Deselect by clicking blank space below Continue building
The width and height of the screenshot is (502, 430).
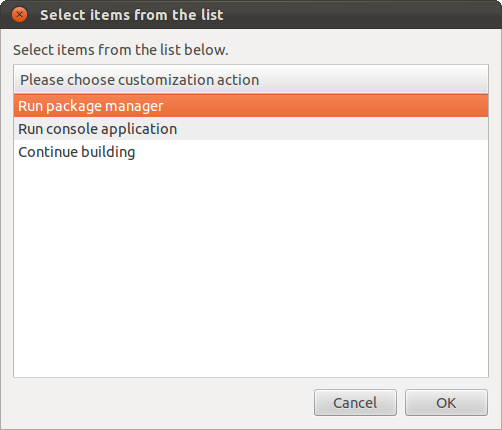[x=251, y=270]
